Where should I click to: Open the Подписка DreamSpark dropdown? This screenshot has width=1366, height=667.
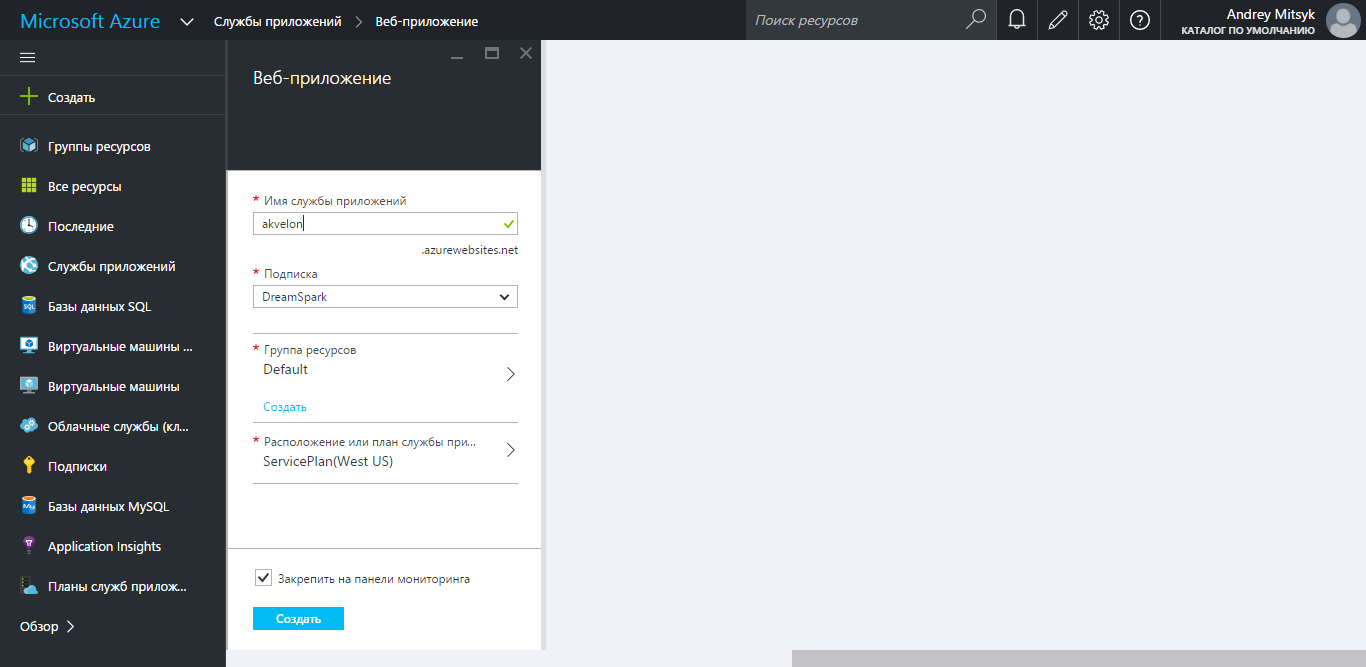[385, 297]
